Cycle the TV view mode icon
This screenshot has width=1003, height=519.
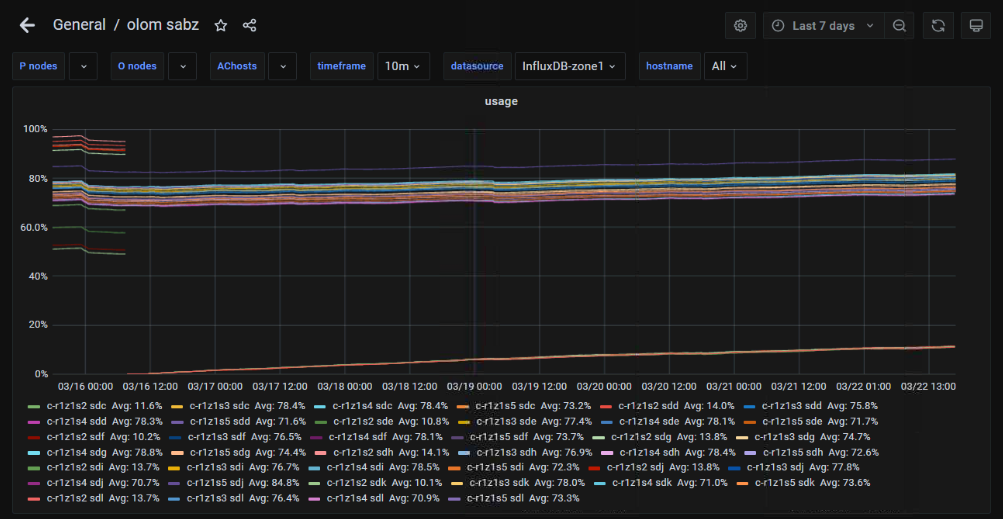pos(976,26)
